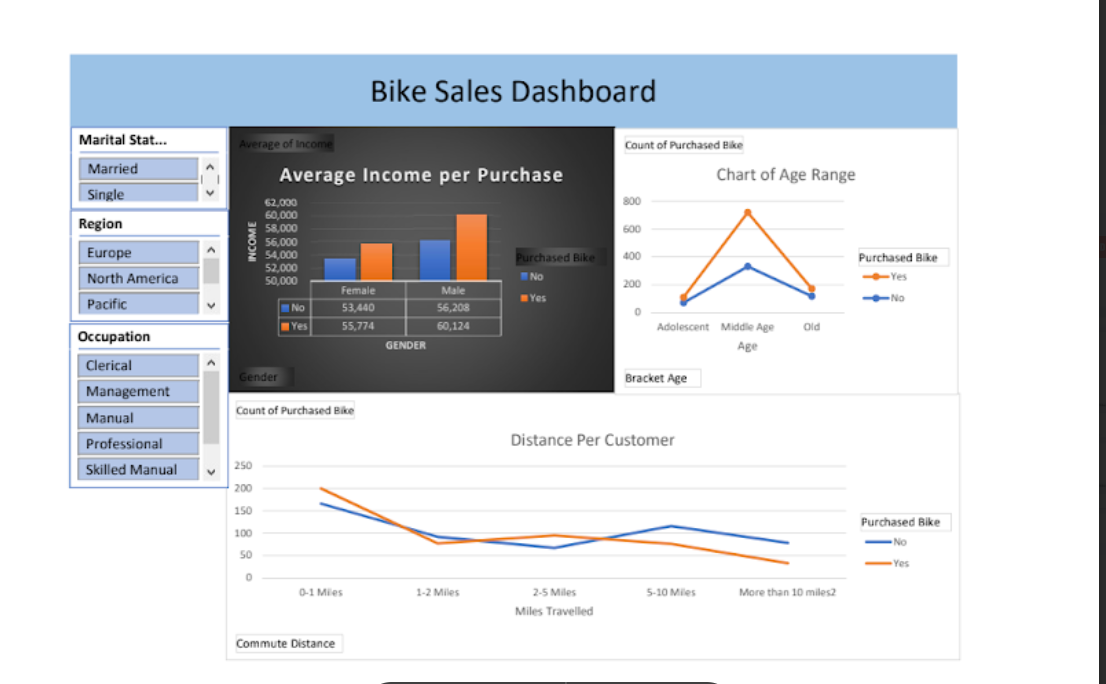Select the Bike Sales Dashboard title banner
The height and width of the screenshot is (684, 1106).
(x=513, y=91)
